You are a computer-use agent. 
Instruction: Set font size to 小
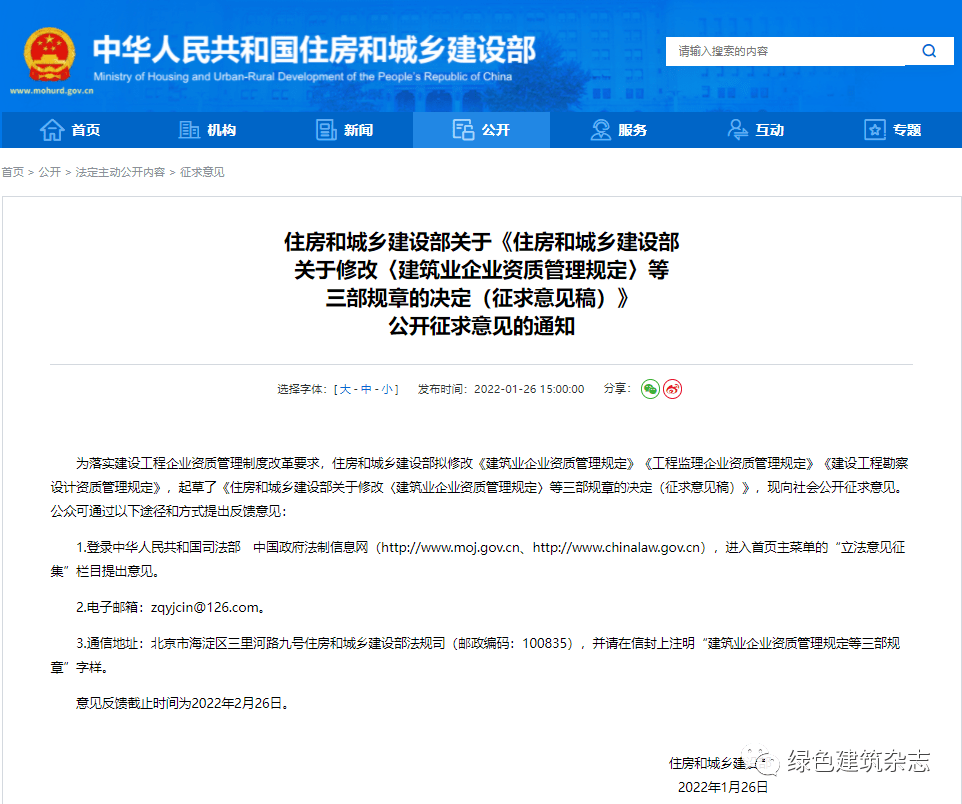[x=387, y=389]
